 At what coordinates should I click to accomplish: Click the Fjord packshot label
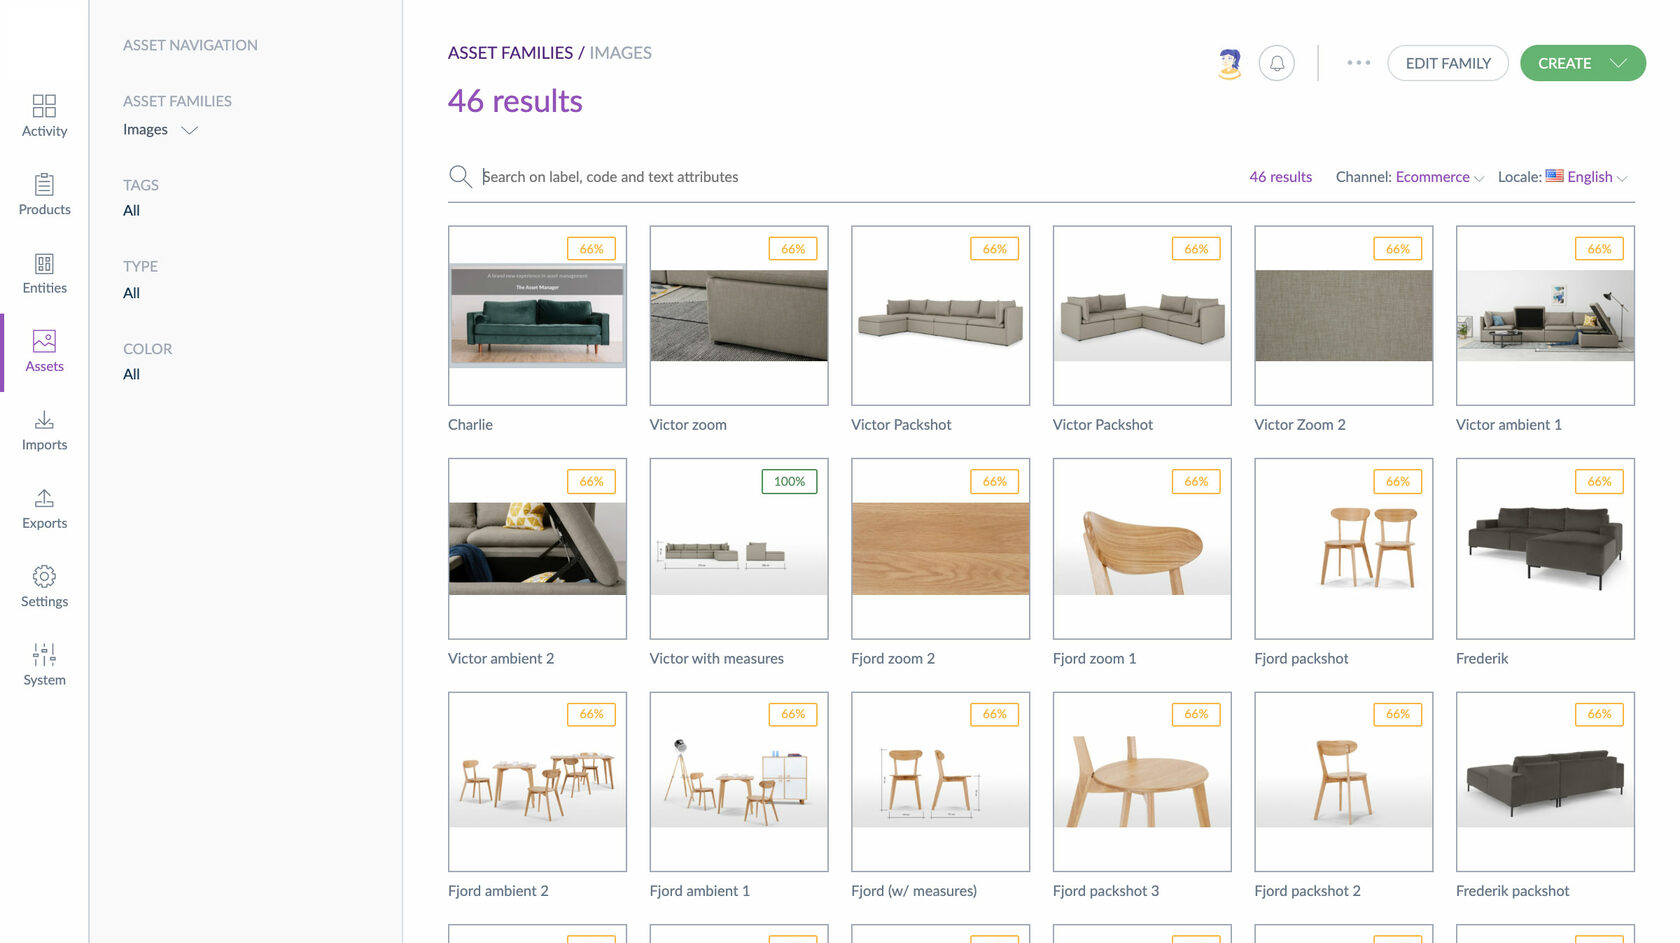pyautogui.click(x=1301, y=659)
